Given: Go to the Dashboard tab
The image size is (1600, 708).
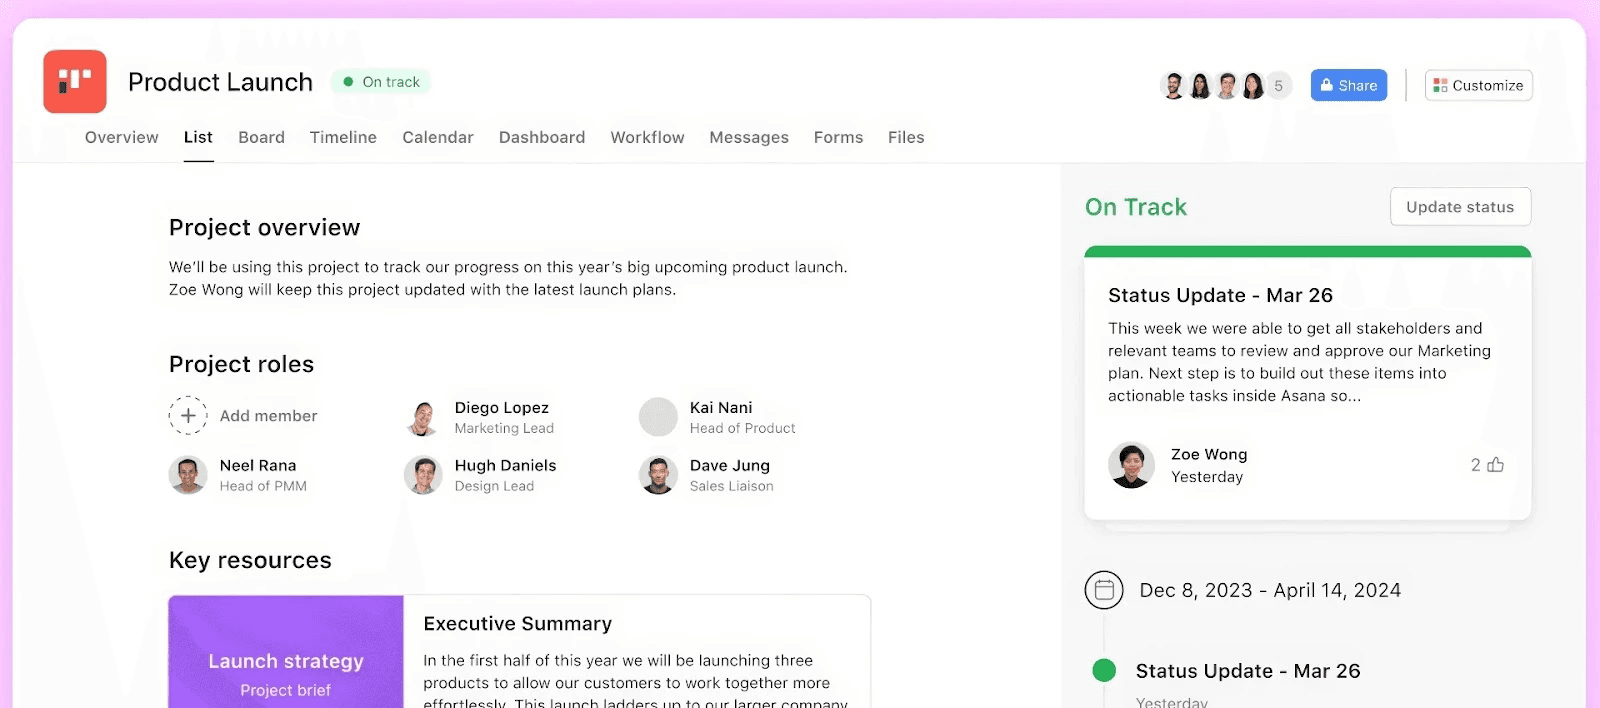Looking at the screenshot, I should (542, 137).
